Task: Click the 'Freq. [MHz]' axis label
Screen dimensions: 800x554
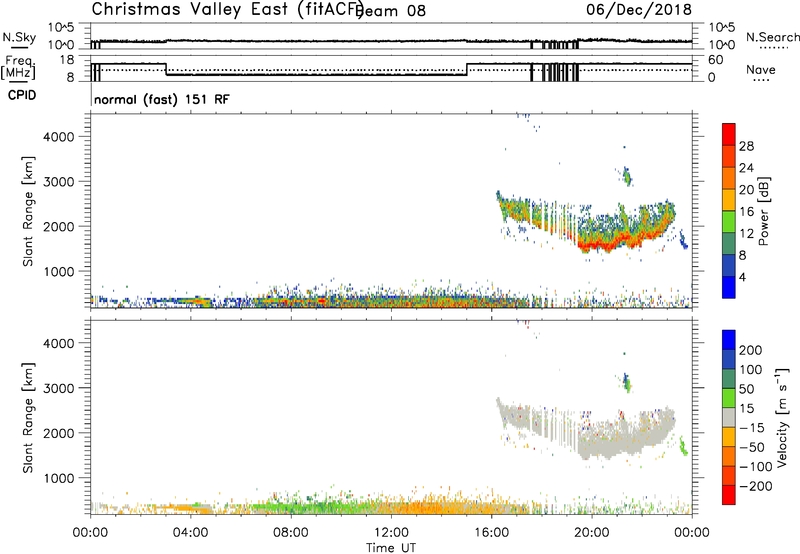Action: (x=19, y=67)
